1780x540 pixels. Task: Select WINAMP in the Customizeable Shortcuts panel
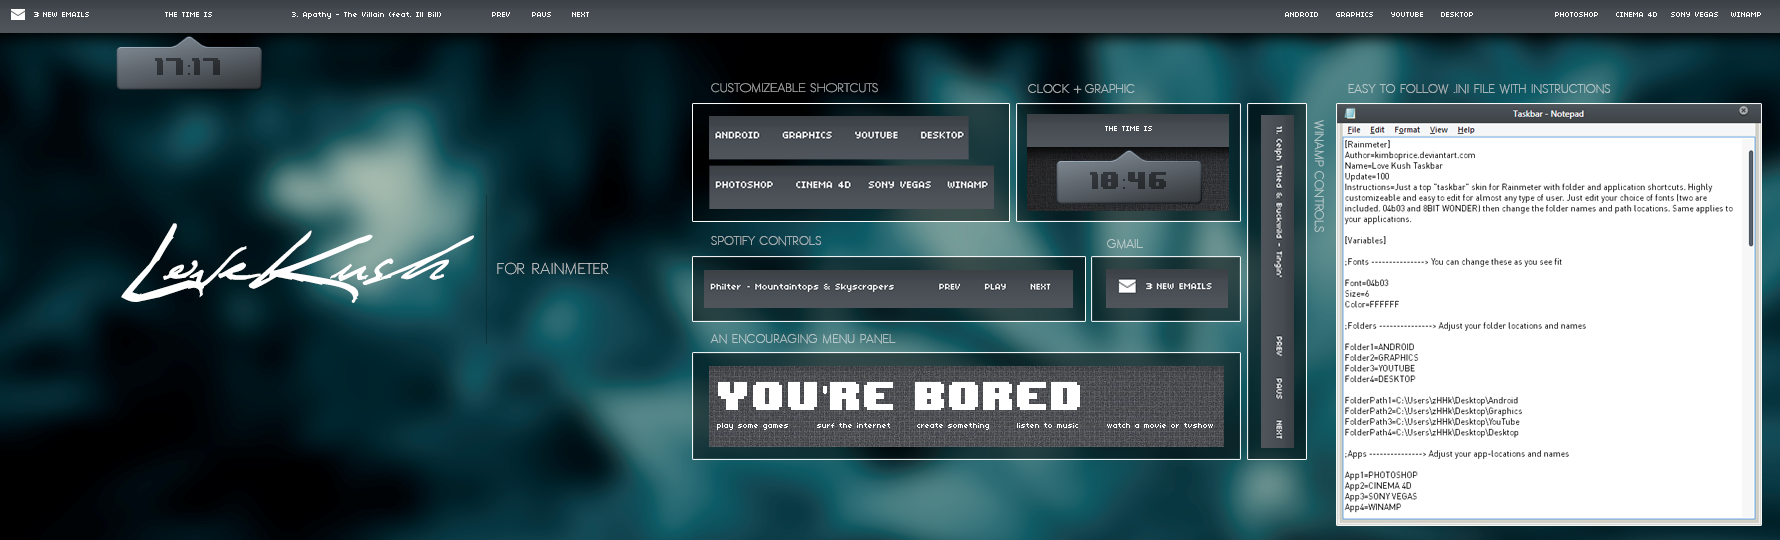(967, 185)
